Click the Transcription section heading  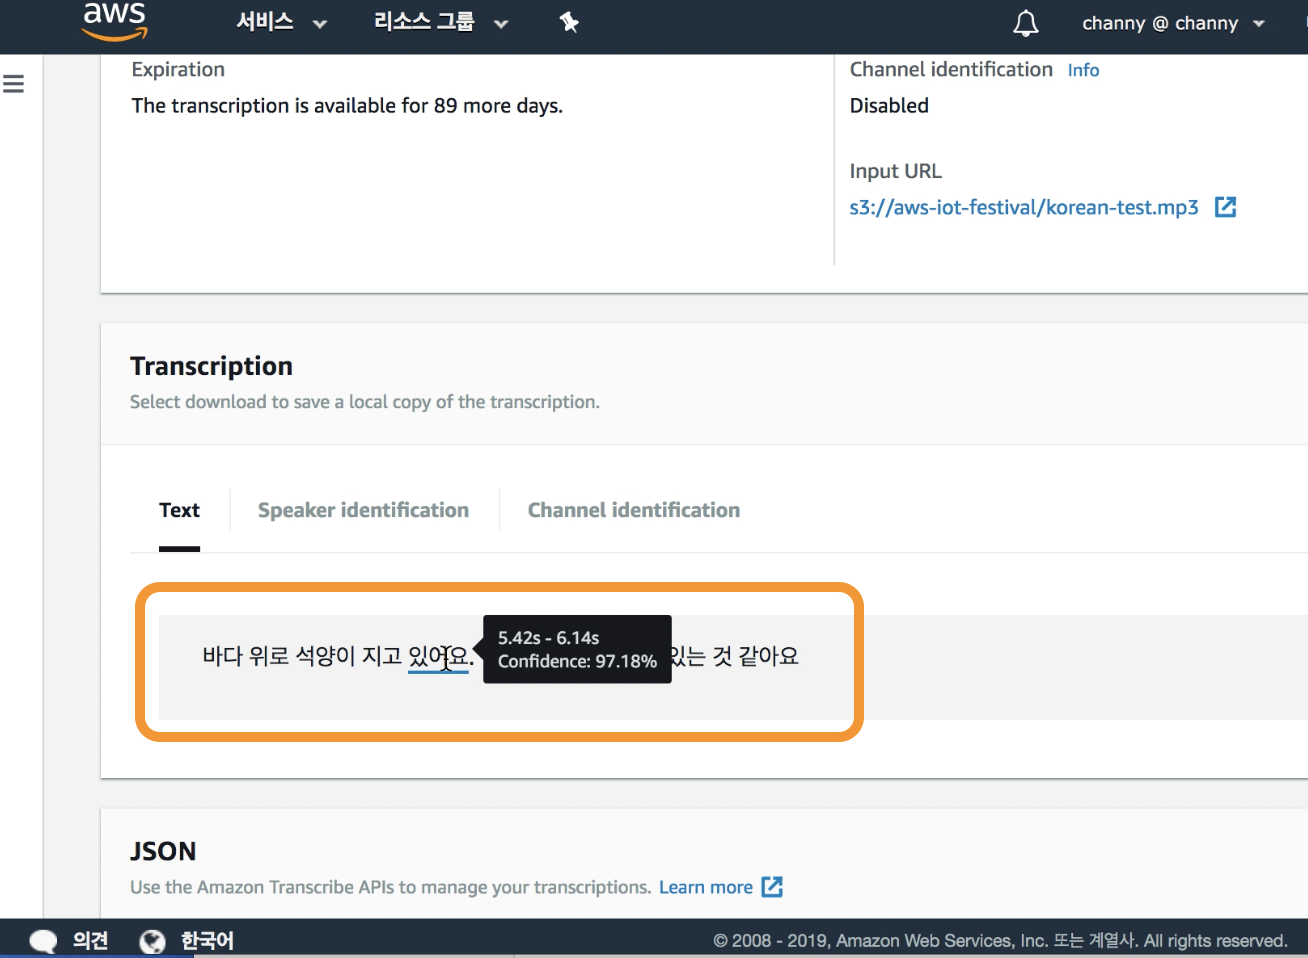211,366
